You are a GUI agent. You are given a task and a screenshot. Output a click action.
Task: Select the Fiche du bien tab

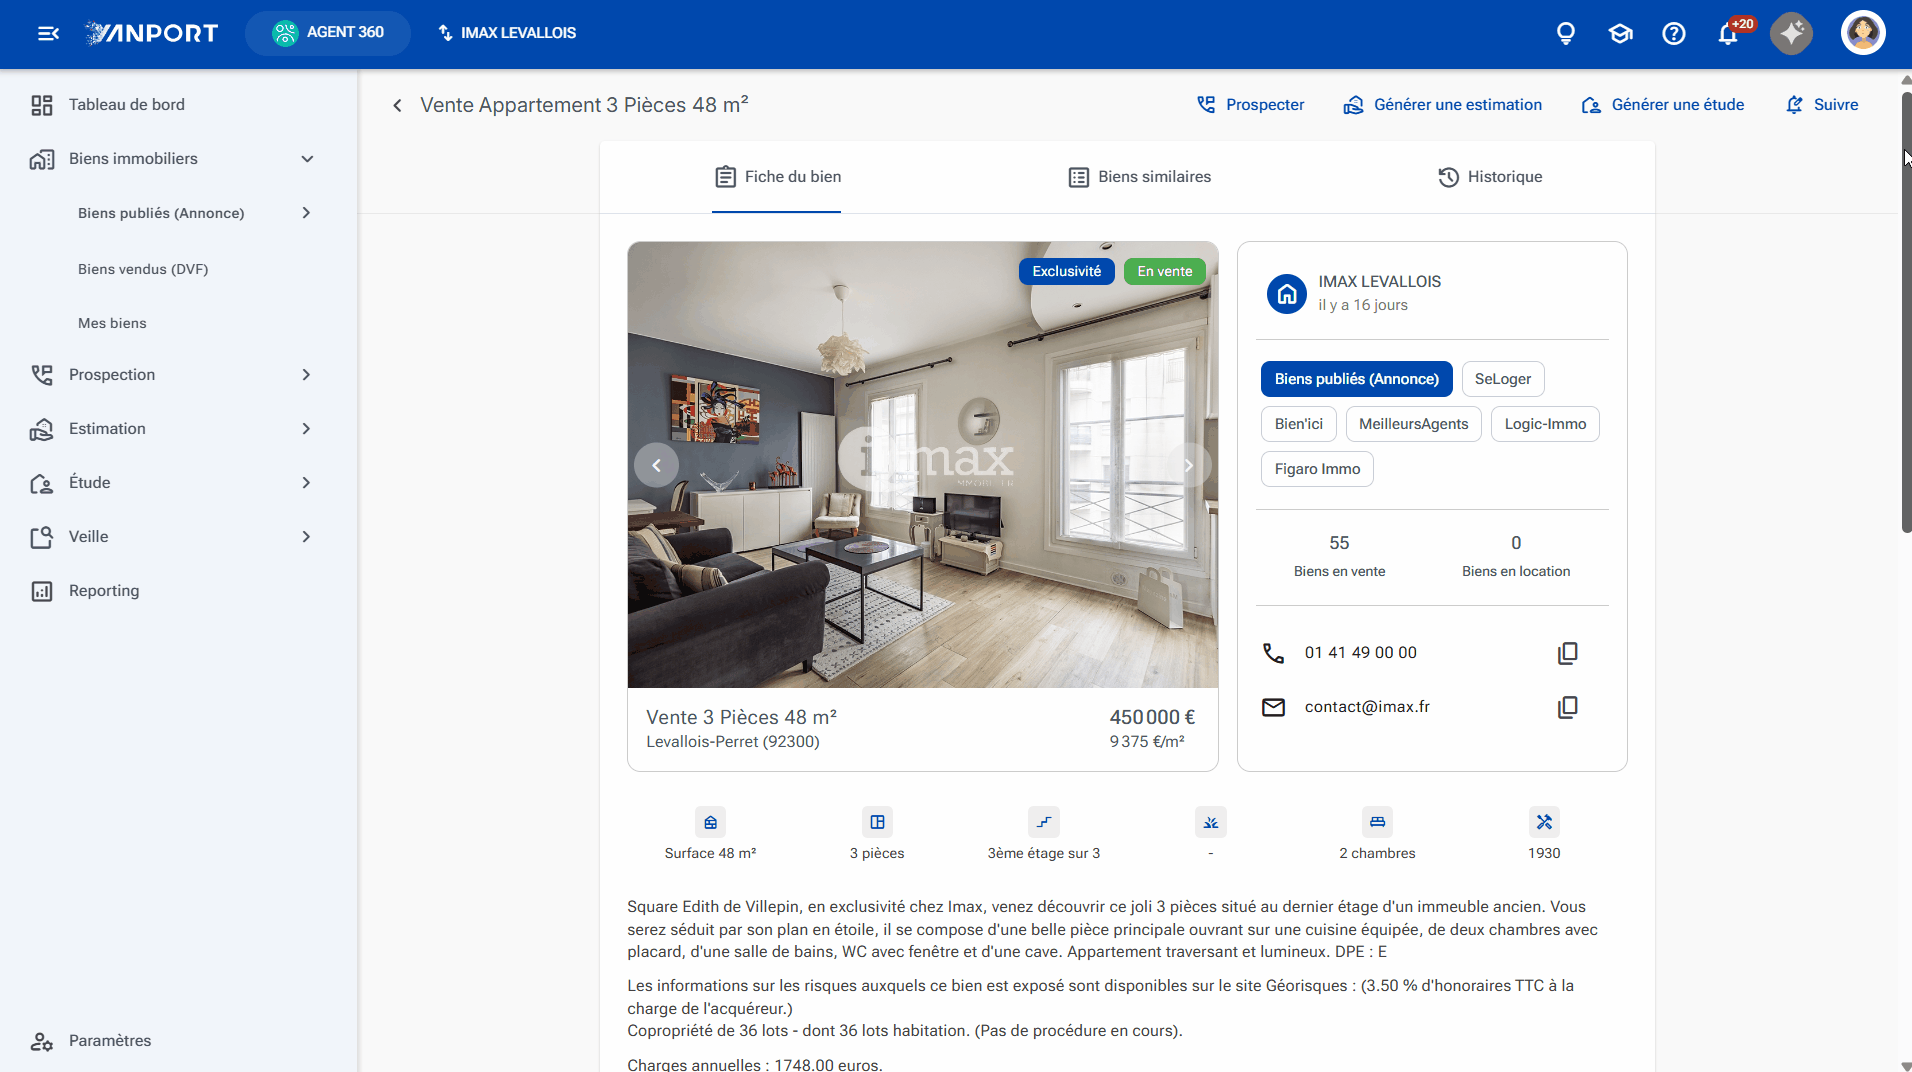tap(777, 177)
